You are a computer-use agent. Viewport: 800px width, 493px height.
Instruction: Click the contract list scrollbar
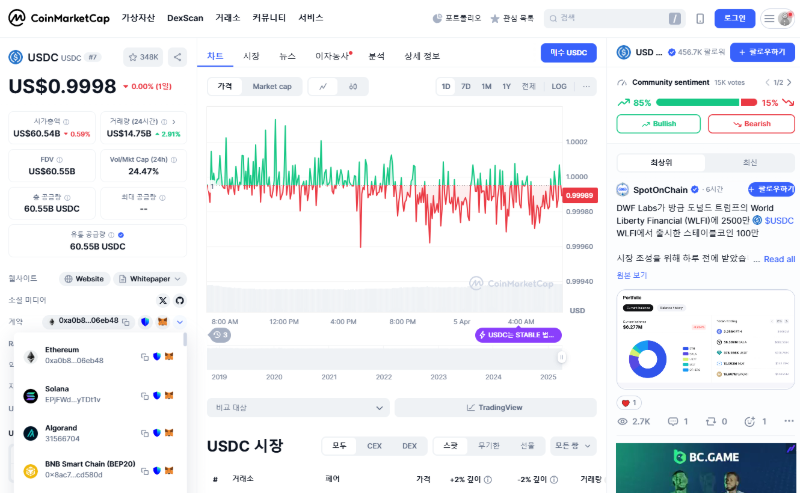pos(185,339)
